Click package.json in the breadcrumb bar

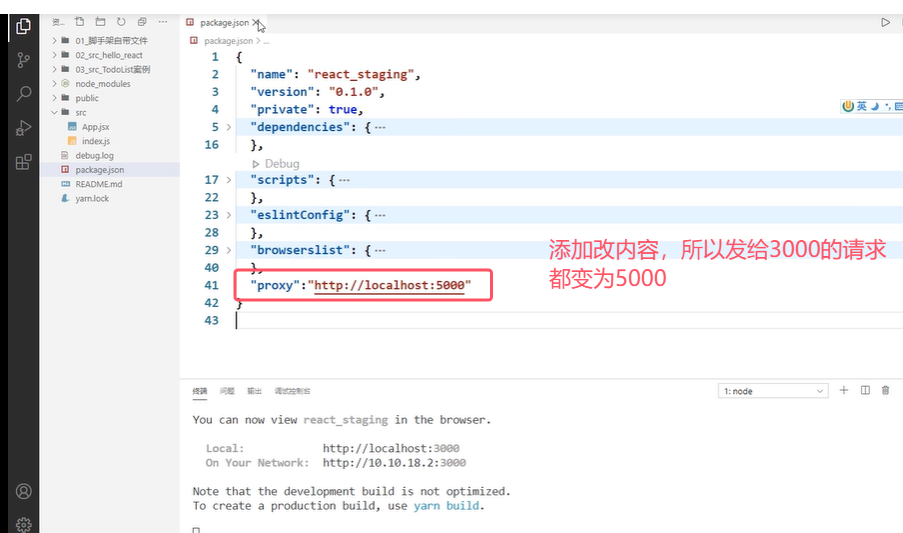pyautogui.click(x=228, y=41)
